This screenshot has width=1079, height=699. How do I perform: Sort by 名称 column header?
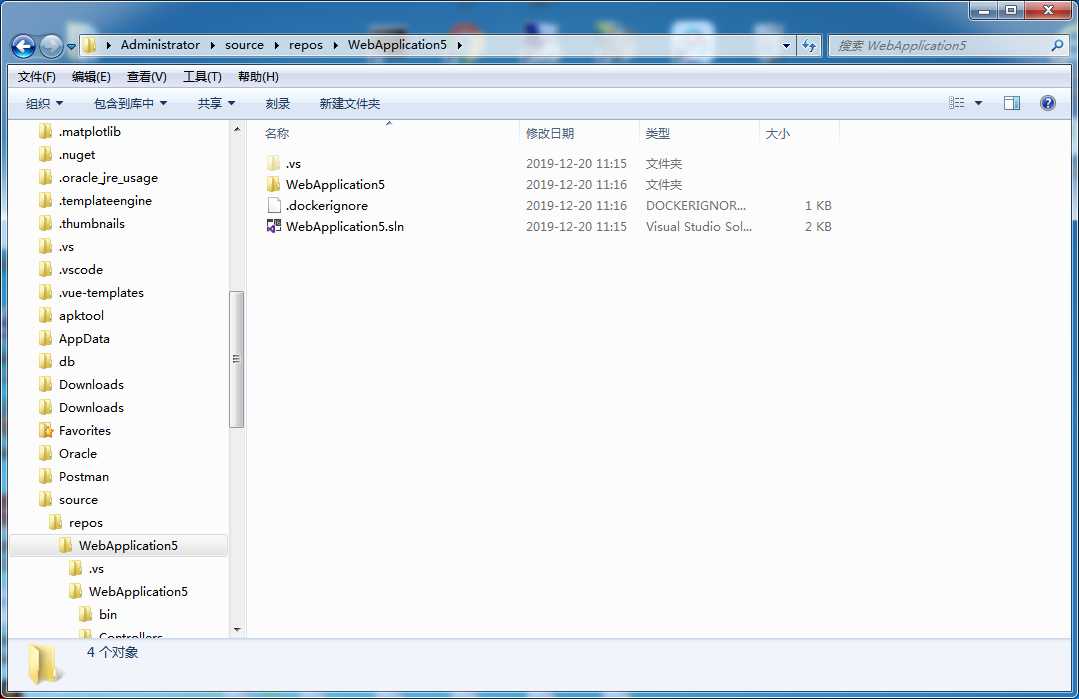click(389, 133)
